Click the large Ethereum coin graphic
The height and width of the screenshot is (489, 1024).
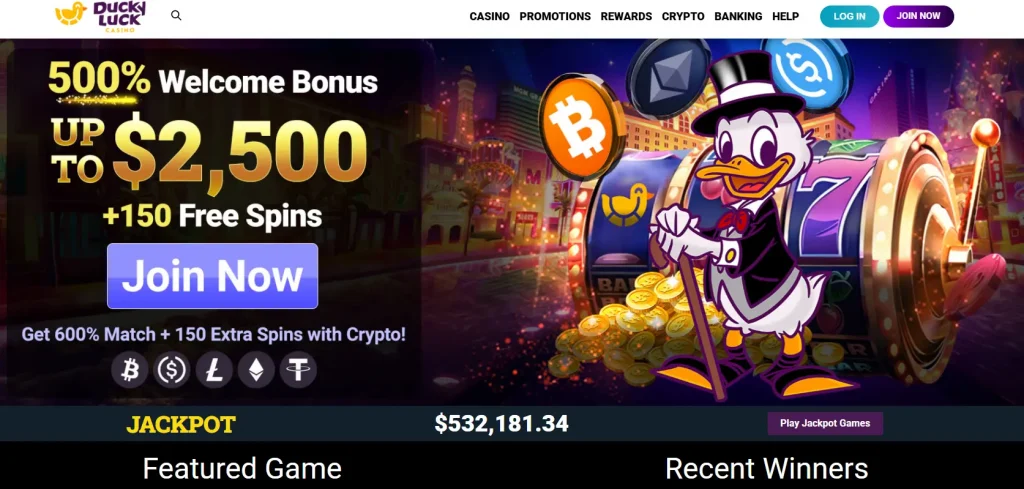668,78
